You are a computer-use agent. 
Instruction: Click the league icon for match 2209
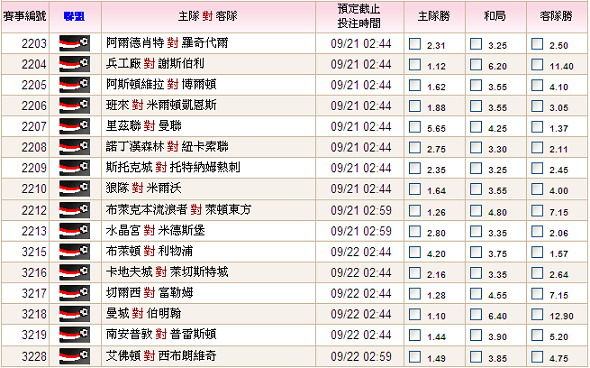(x=74, y=167)
